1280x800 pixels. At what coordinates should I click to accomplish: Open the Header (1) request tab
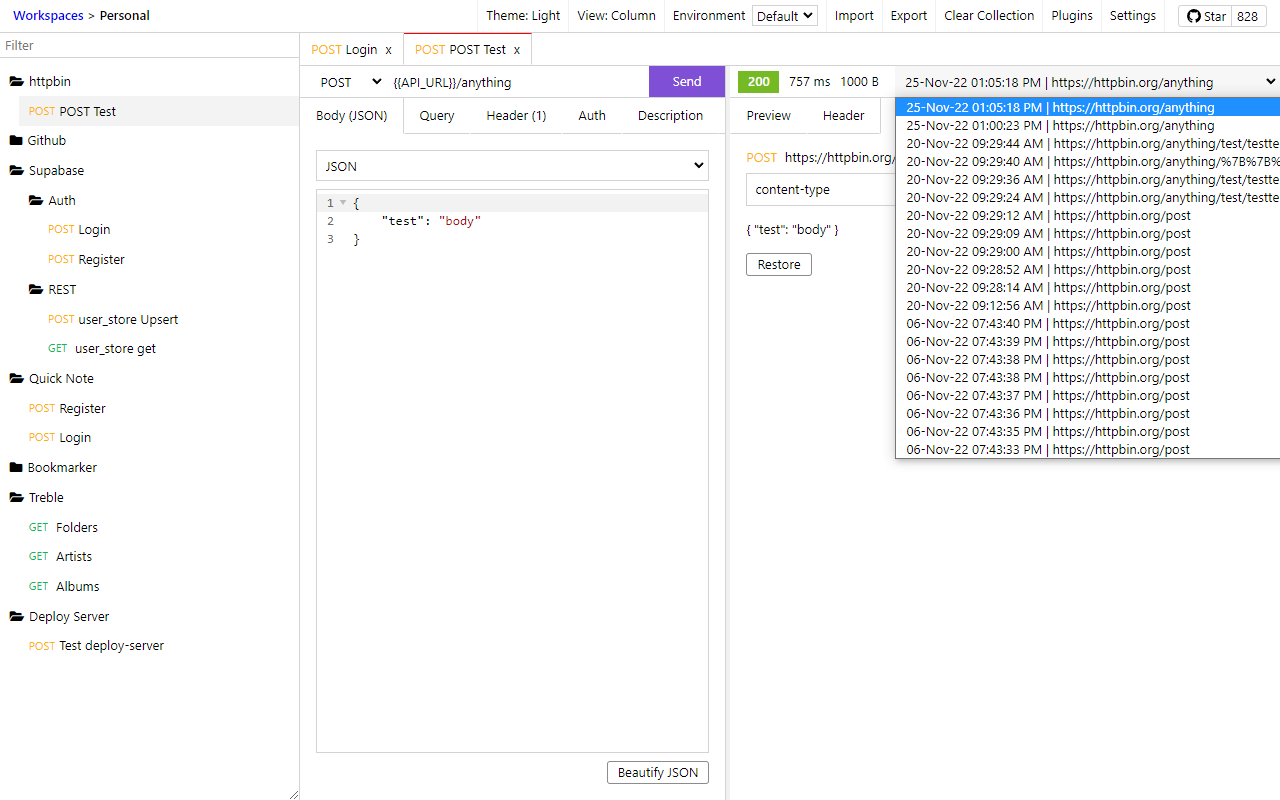pos(516,116)
